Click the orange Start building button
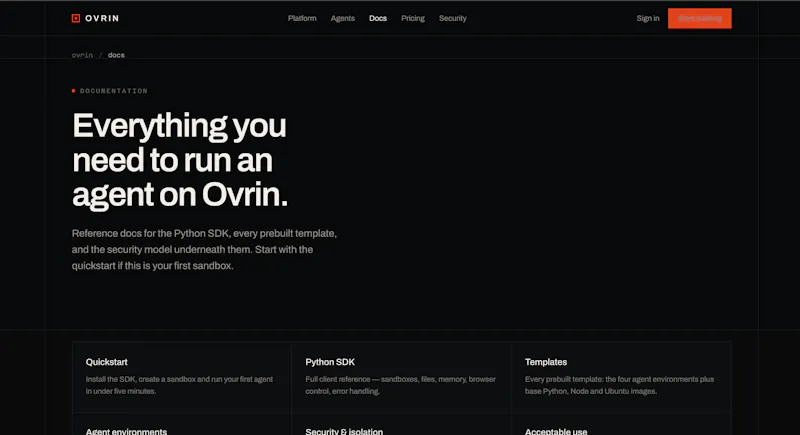 coord(699,18)
